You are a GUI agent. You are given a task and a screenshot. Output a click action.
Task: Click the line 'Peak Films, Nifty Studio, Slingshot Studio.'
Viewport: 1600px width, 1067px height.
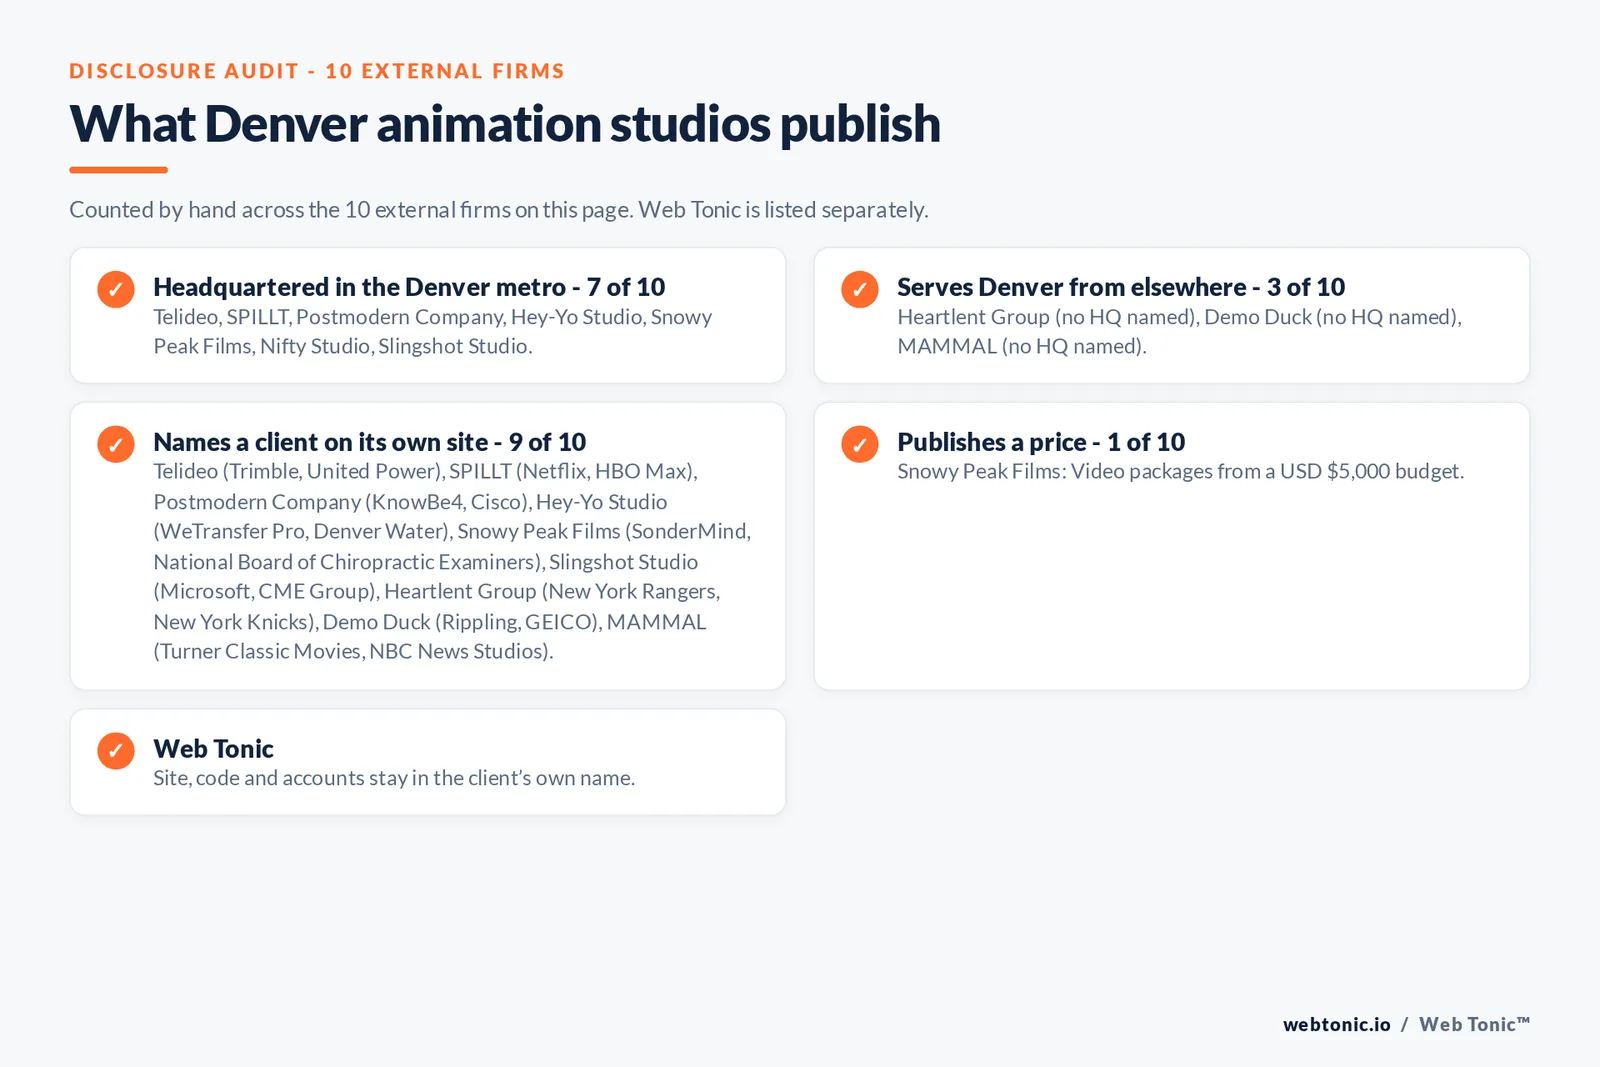tap(343, 346)
